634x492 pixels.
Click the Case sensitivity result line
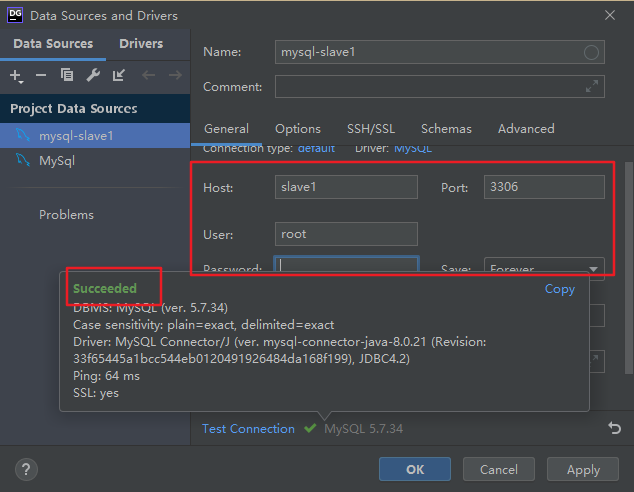point(203,325)
